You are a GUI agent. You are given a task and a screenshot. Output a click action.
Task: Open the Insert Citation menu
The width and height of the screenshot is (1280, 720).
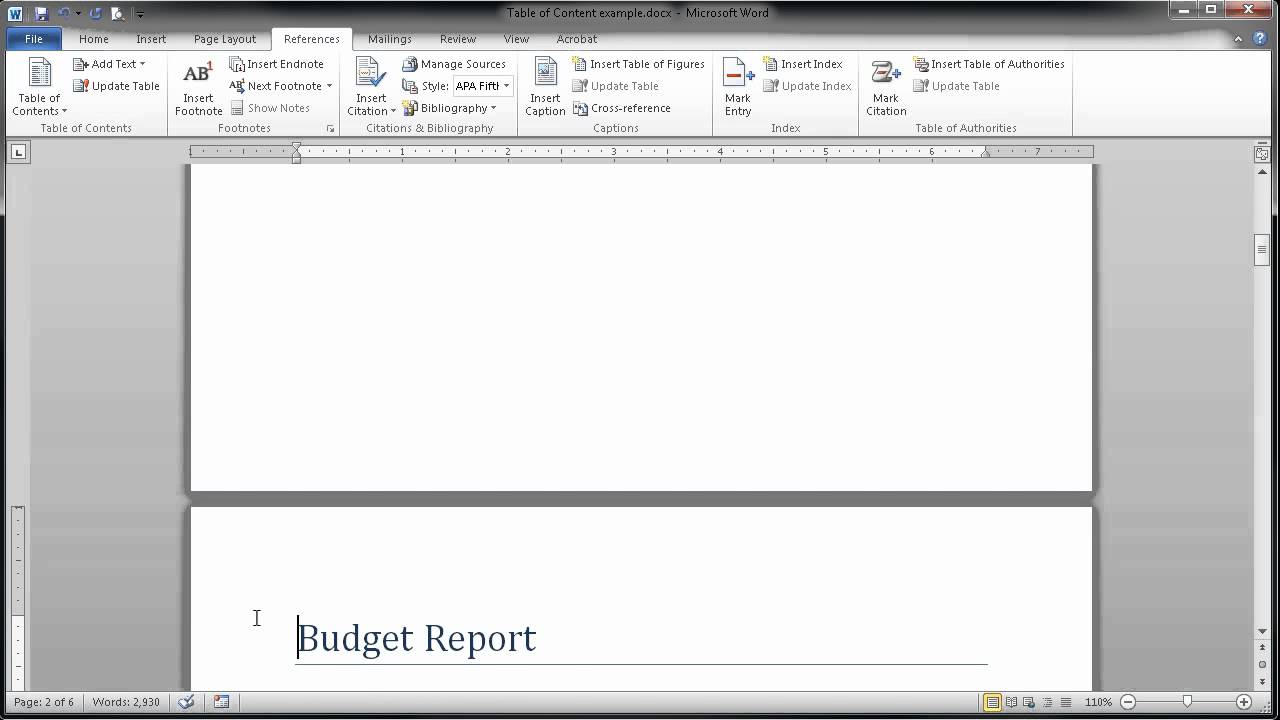[x=371, y=87]
